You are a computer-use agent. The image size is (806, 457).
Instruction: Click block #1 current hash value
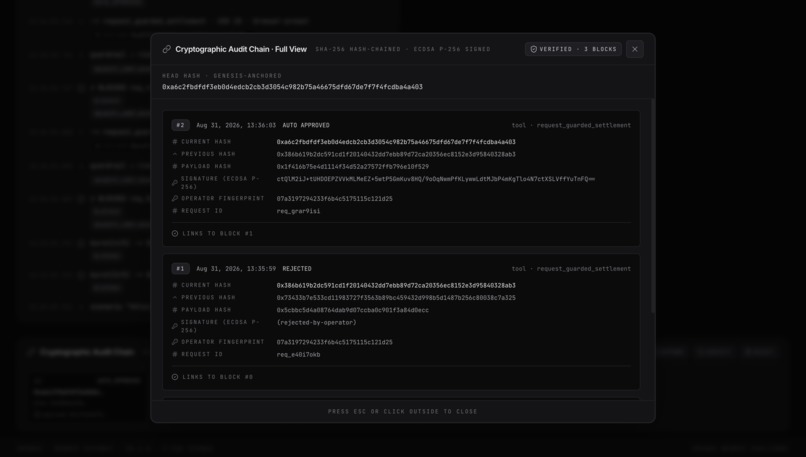coord(396,285)
